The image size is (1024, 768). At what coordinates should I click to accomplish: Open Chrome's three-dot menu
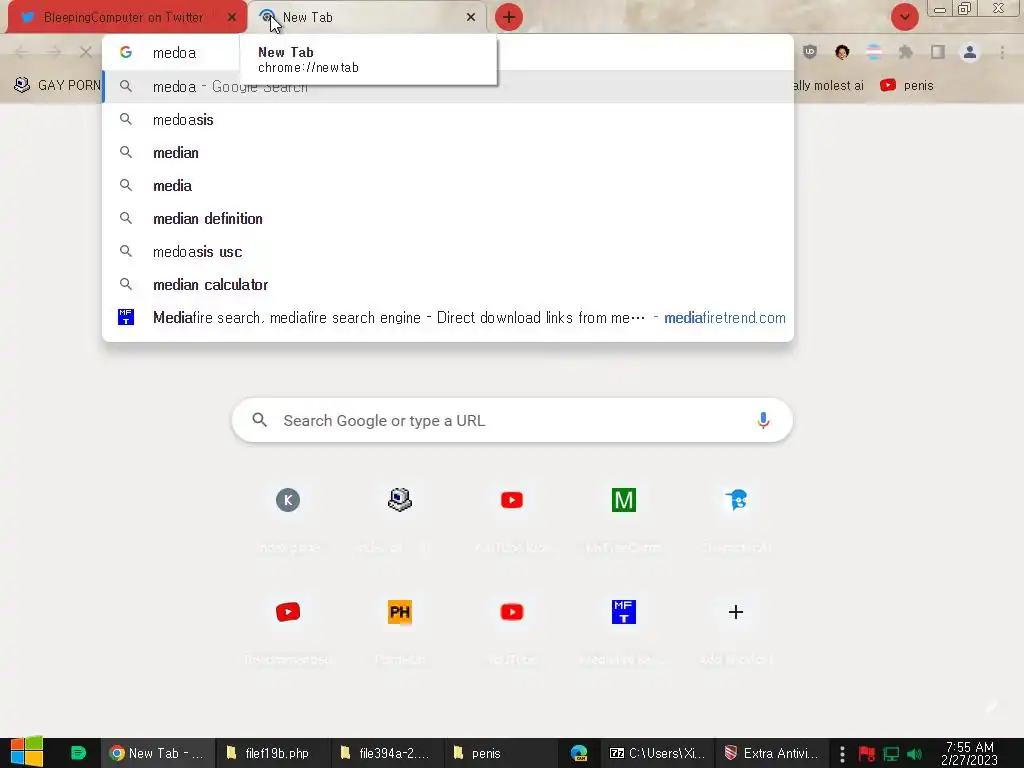point(1002,52)
